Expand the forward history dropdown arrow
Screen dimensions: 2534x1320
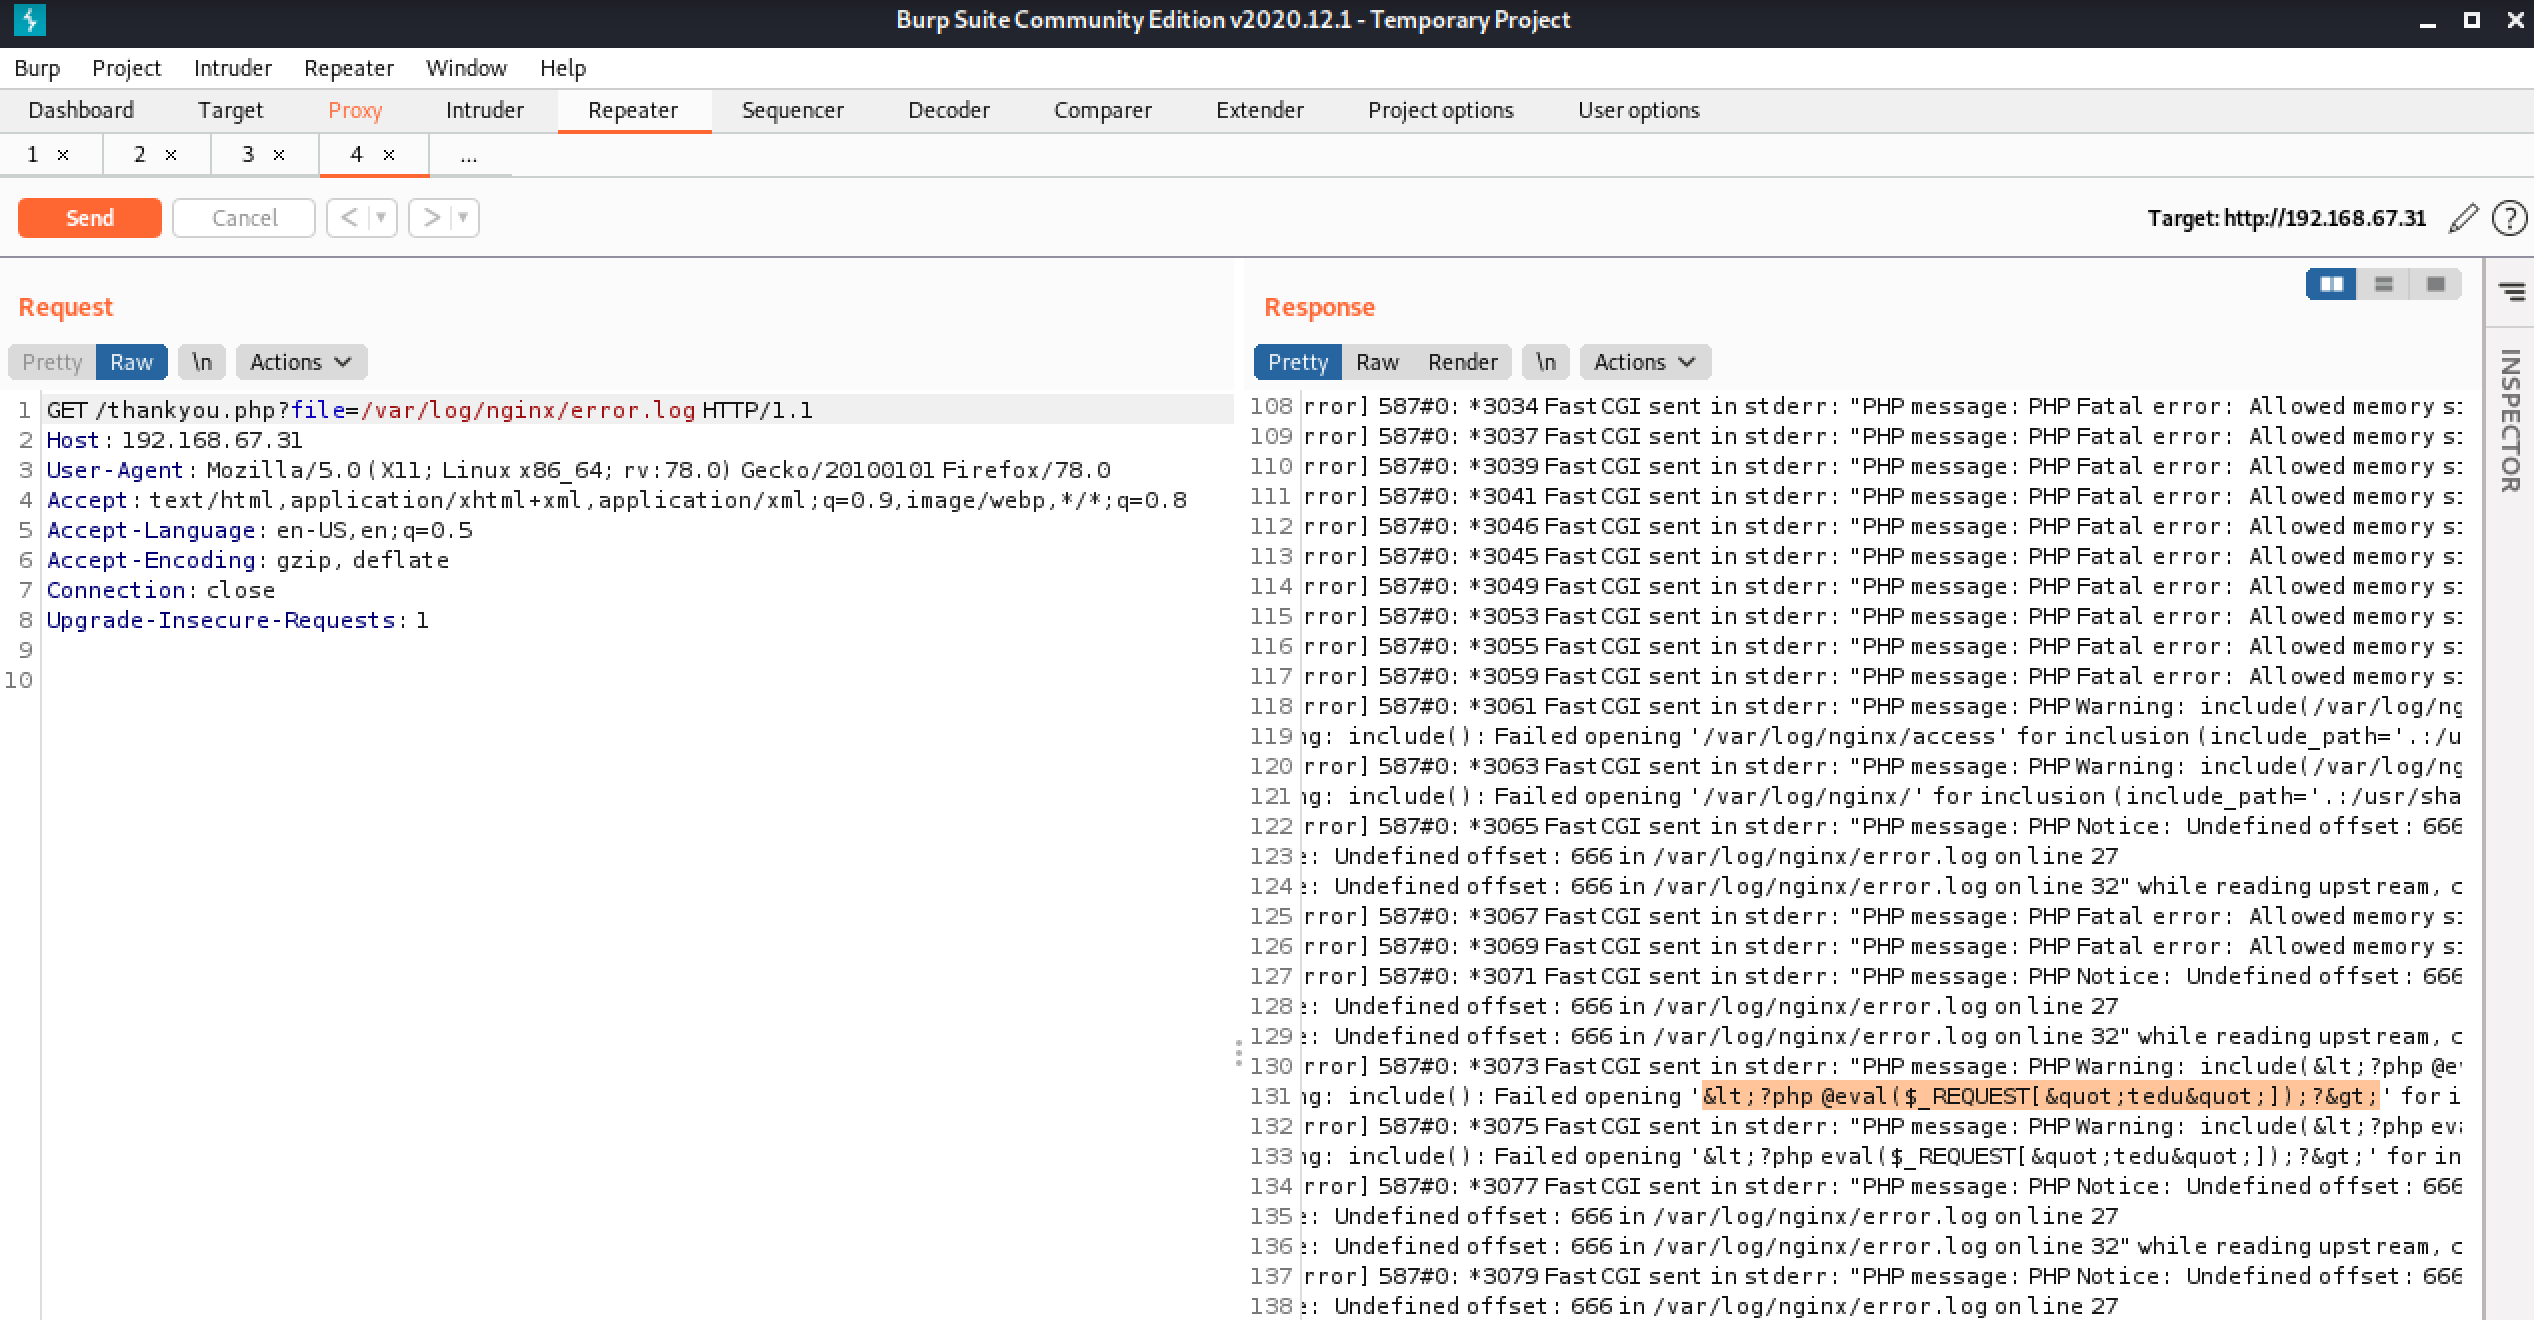click(x=463, y=218)
